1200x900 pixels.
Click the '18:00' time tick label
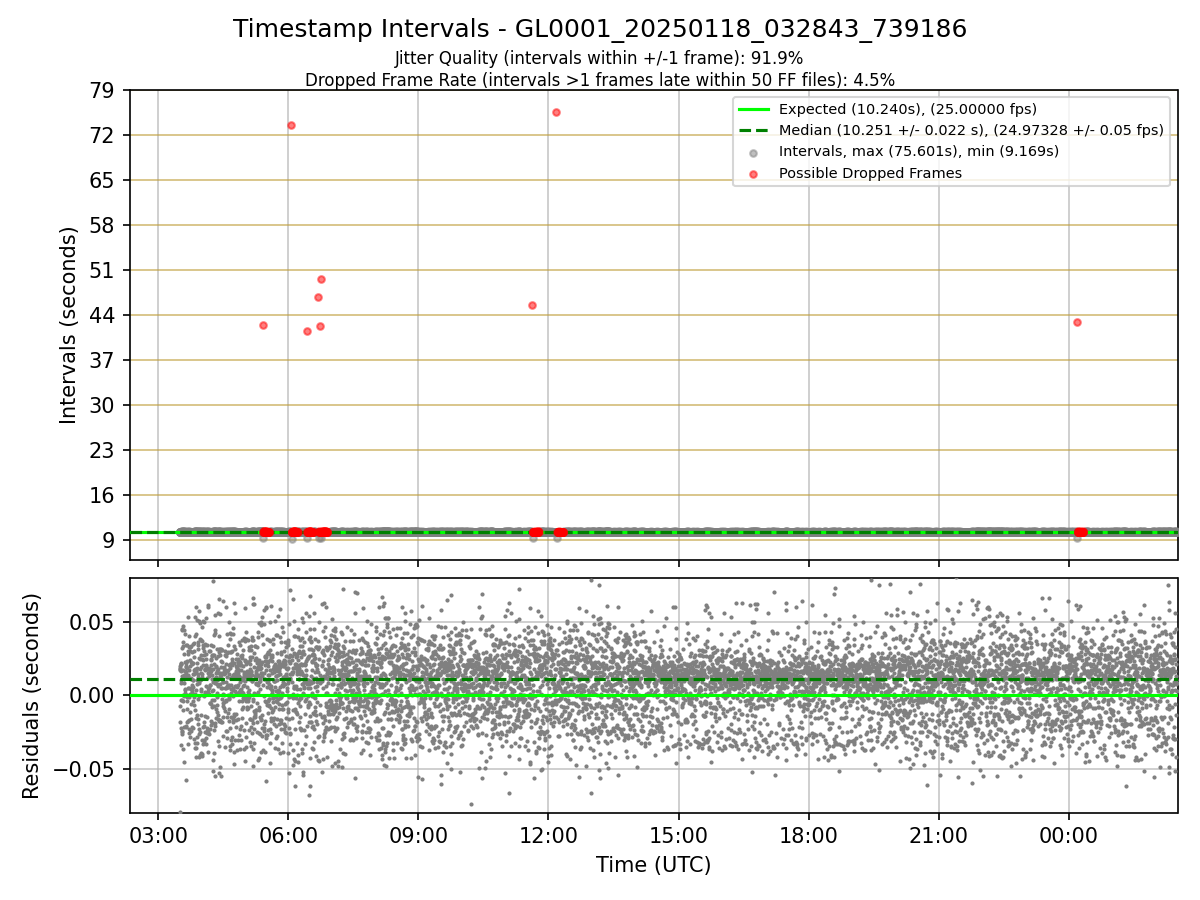click(x=809, y=835)
